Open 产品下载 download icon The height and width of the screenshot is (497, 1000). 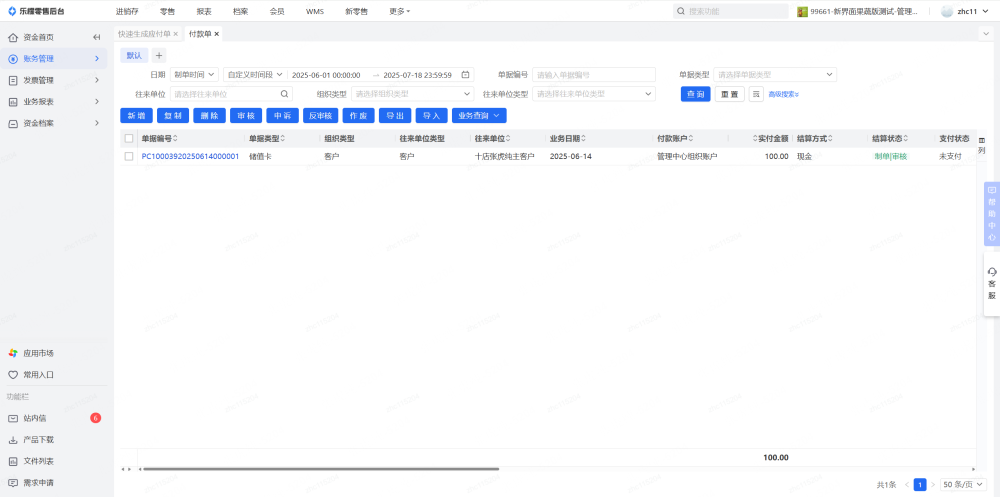13,440
